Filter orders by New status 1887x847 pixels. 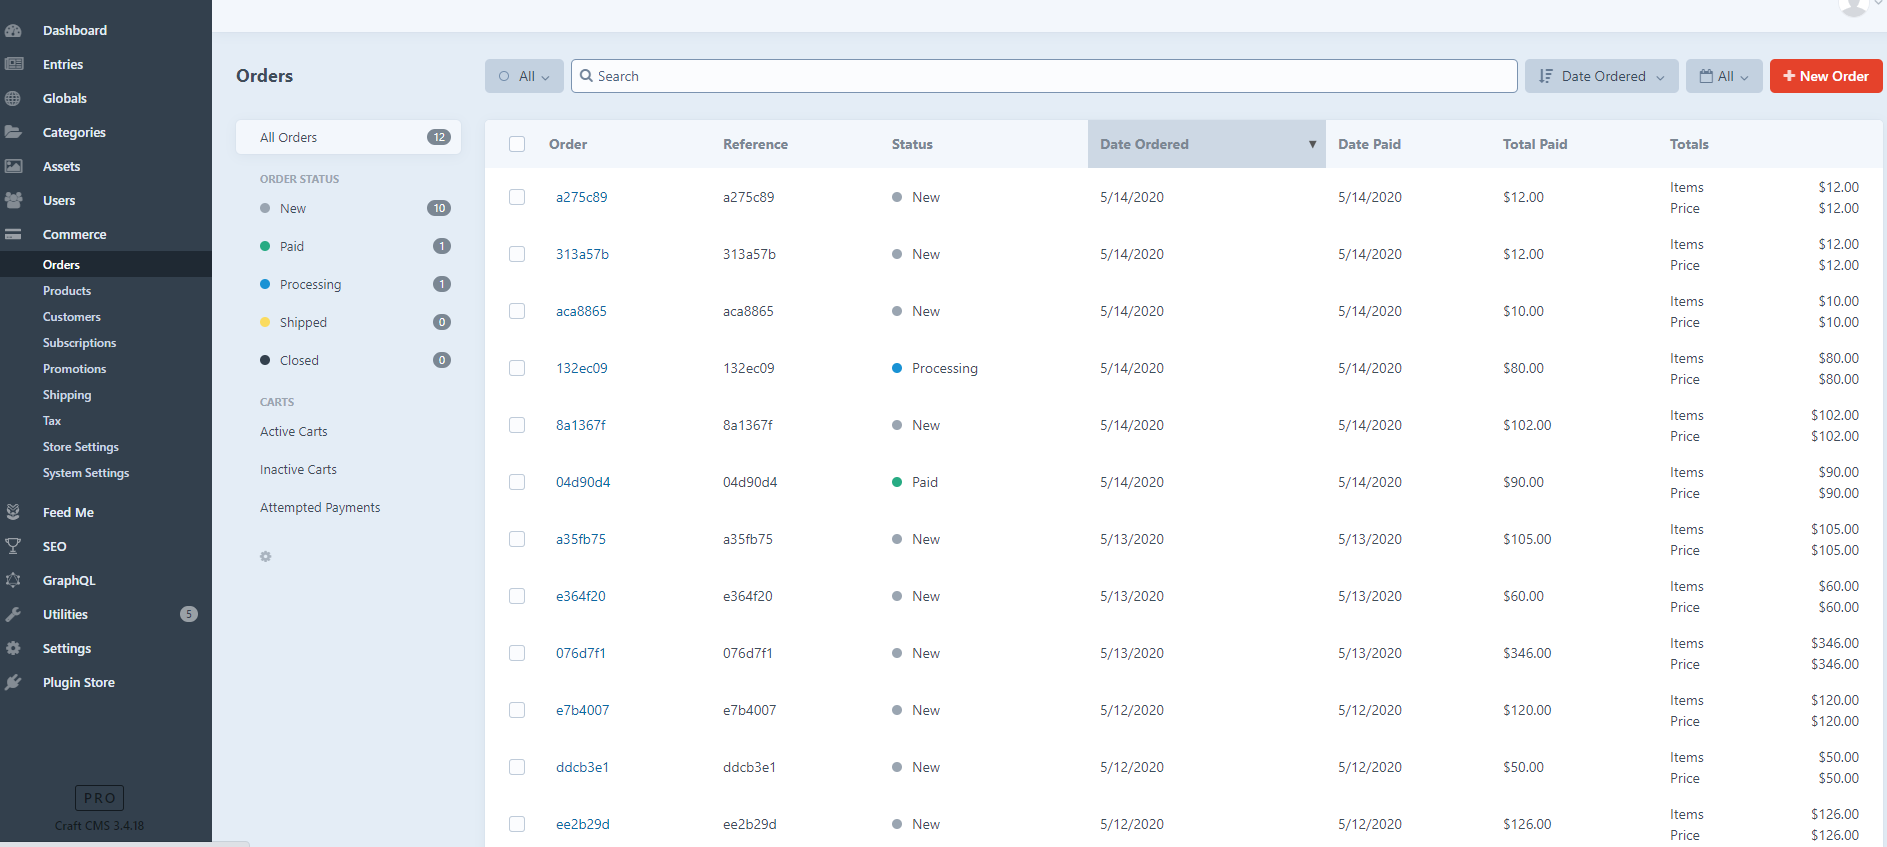coord(348,208)
